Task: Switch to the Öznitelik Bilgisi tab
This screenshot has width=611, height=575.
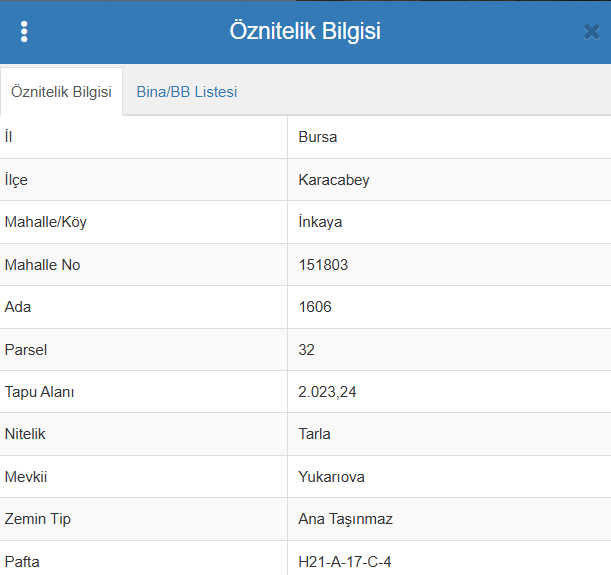Action: coord(61,92)
